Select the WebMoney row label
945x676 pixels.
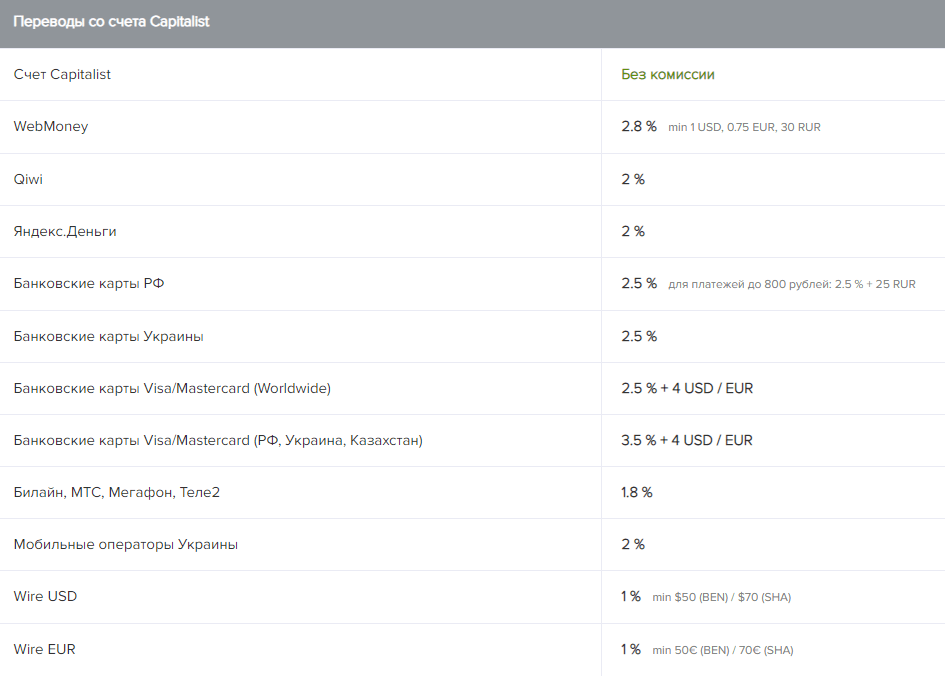click(x=51, y=127)
